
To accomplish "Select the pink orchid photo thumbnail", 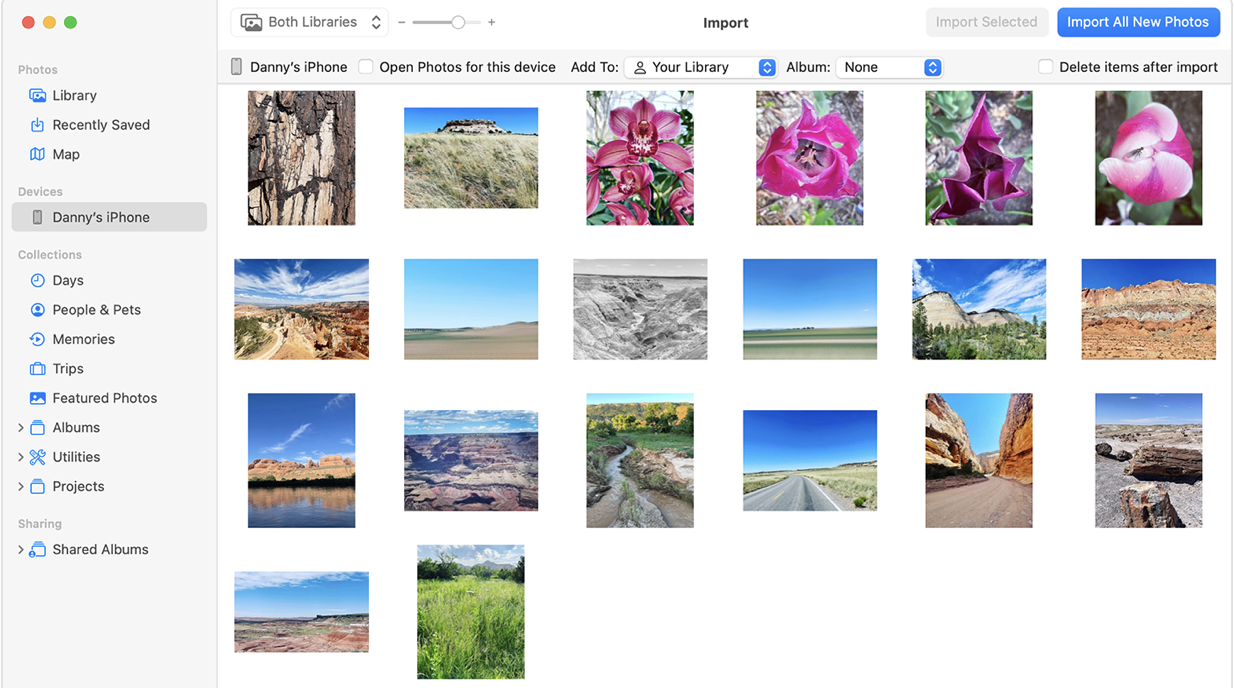I will [x=640, y=157].
